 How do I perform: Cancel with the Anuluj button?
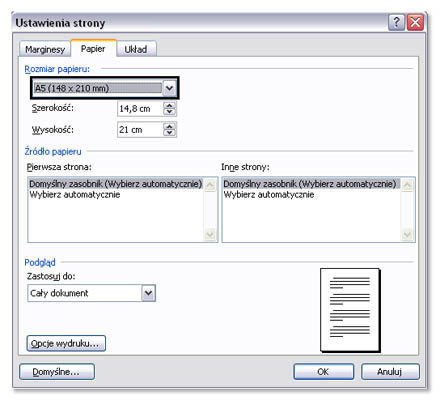pos(390,372)
